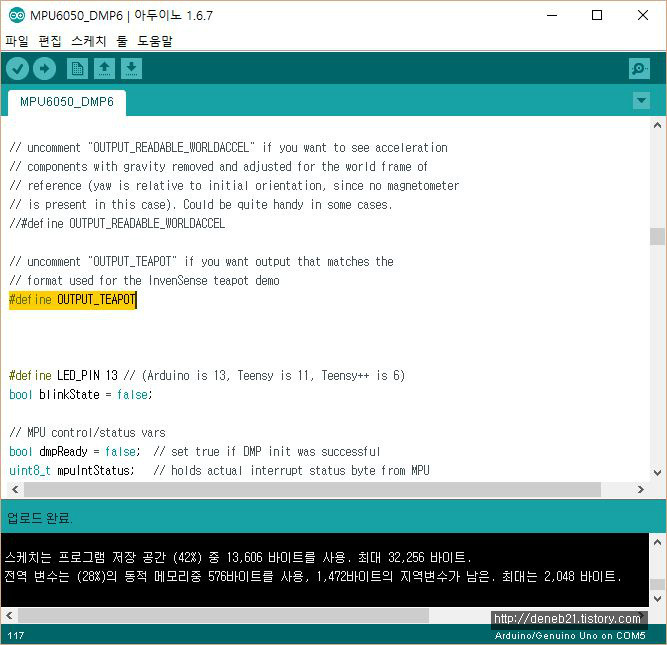Viewport: 667px width, 645px height.
Task: Click console line showing 13,606 바이트
Action: [238, 557]
